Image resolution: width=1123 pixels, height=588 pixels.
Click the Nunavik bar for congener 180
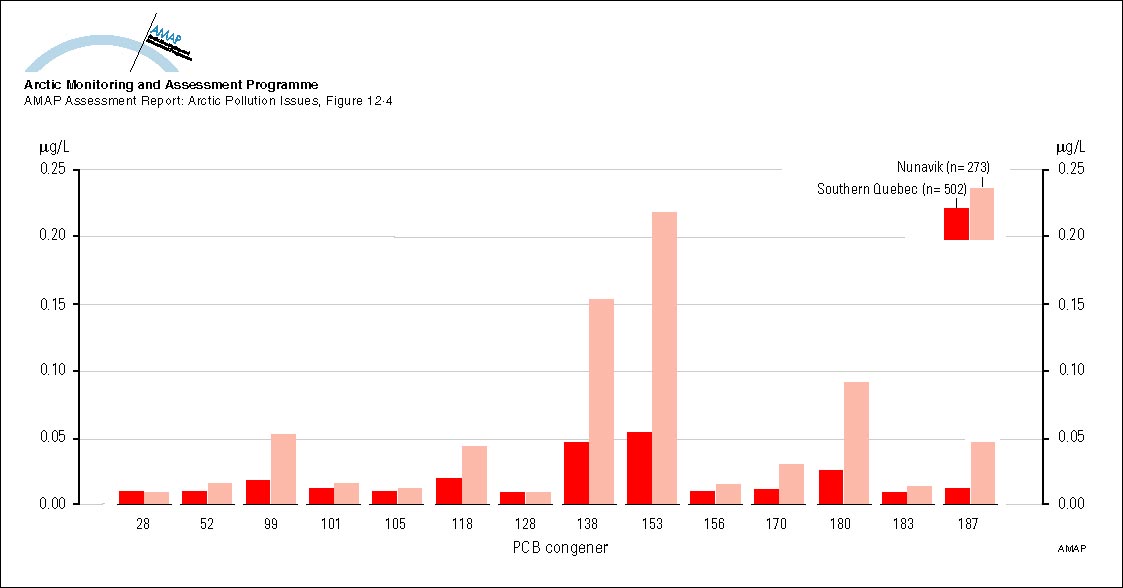point(856,442)
